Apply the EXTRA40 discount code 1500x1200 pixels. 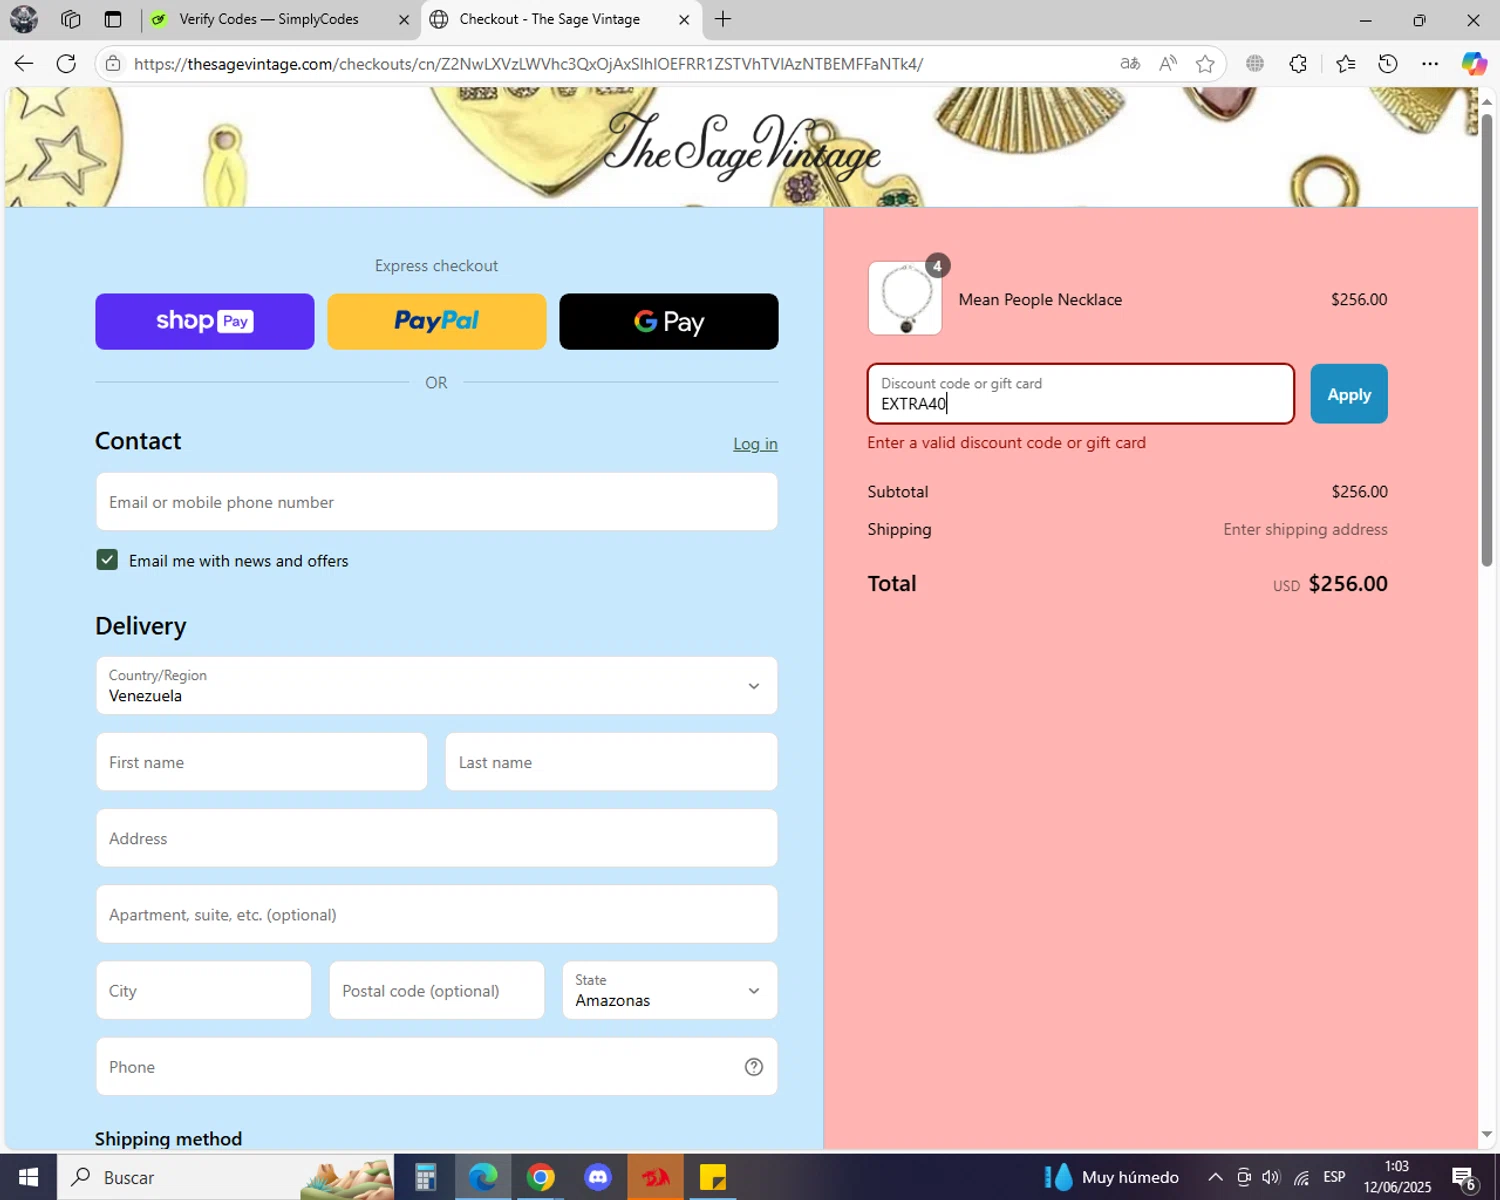pyautogui.click(x=1349, y=394)
